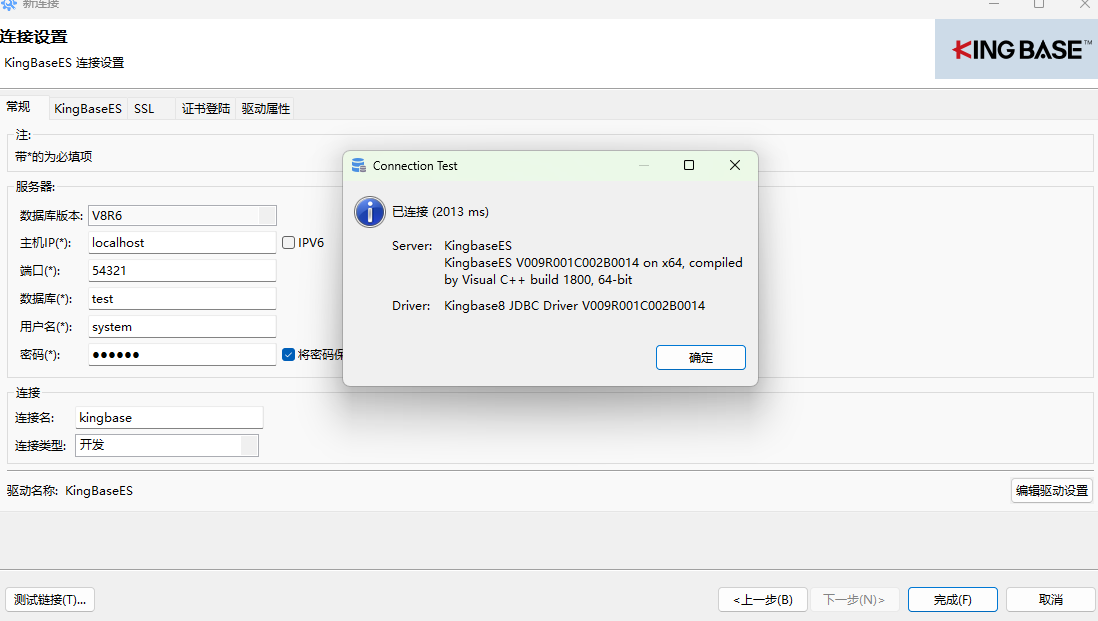Screen dimensions: 1098x621
Task: Click the 编辑驱动设置 button
Action: coord(1052,490)
